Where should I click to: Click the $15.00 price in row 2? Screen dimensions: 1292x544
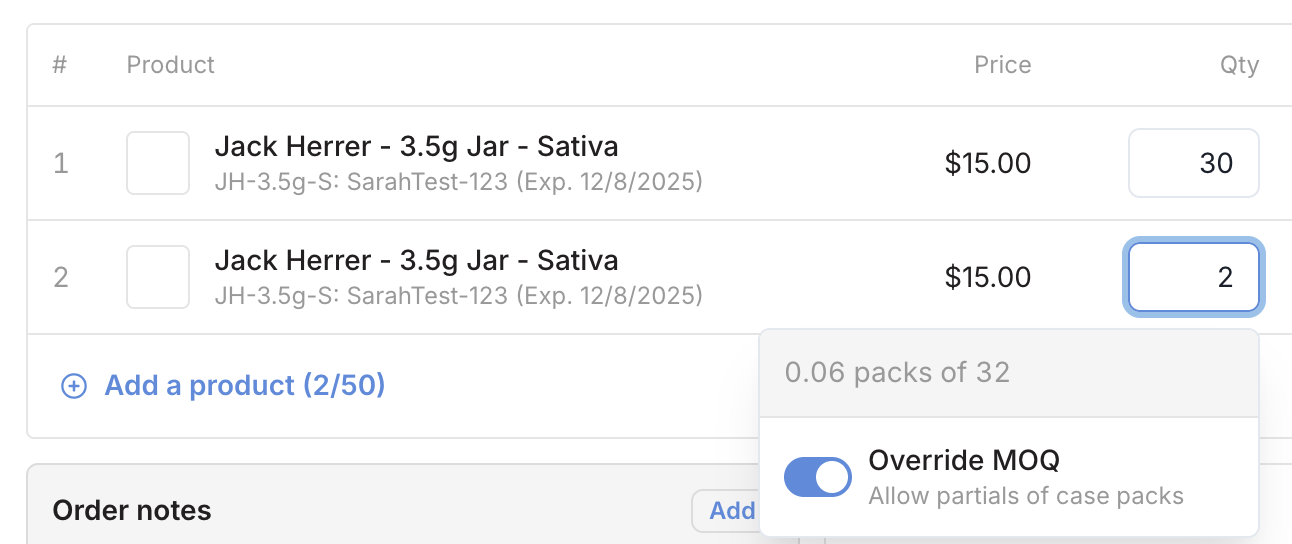987,277
